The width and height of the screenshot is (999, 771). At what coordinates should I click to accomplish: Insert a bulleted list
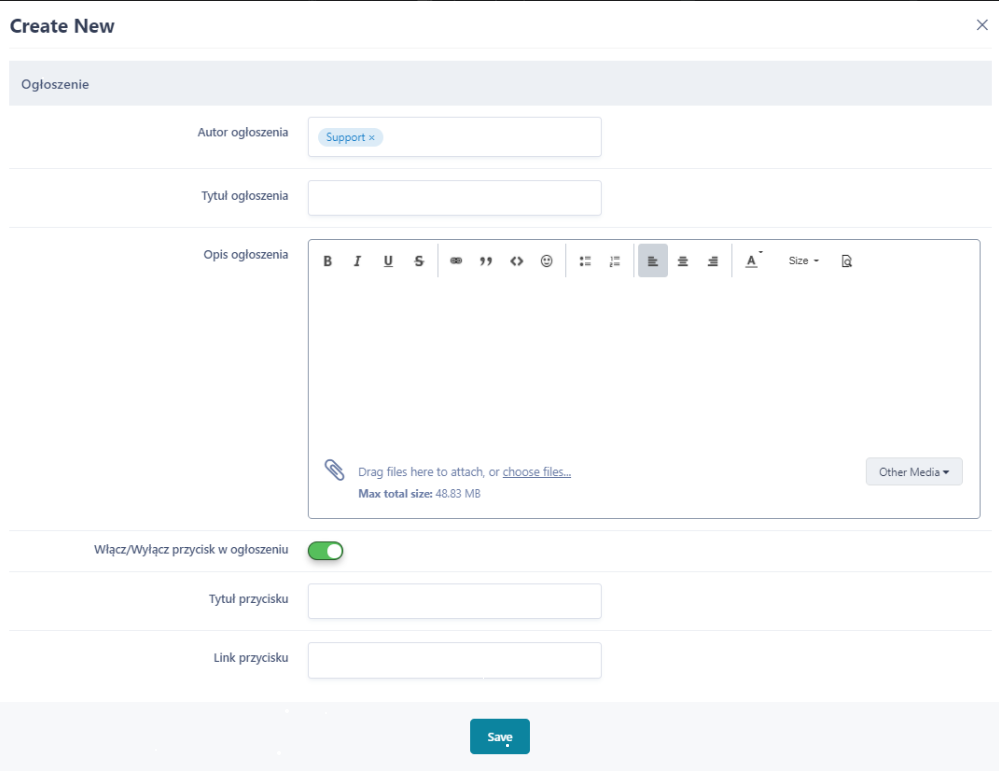pos(585,261)
